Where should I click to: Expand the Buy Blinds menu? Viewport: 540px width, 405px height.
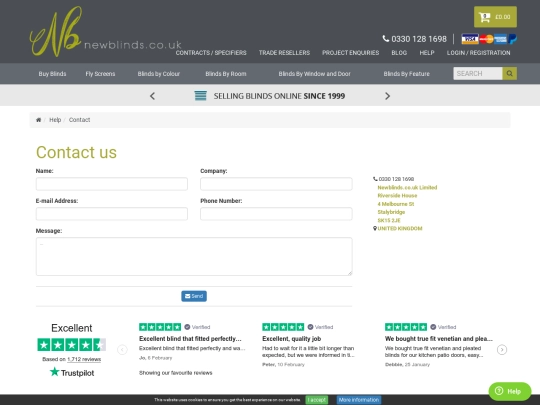tap(52, 74)
